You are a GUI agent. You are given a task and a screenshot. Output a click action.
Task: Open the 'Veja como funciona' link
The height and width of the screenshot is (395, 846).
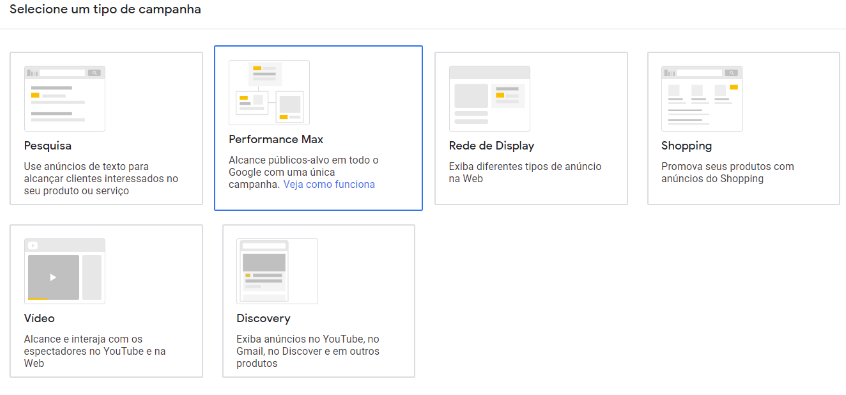[329, 185]
